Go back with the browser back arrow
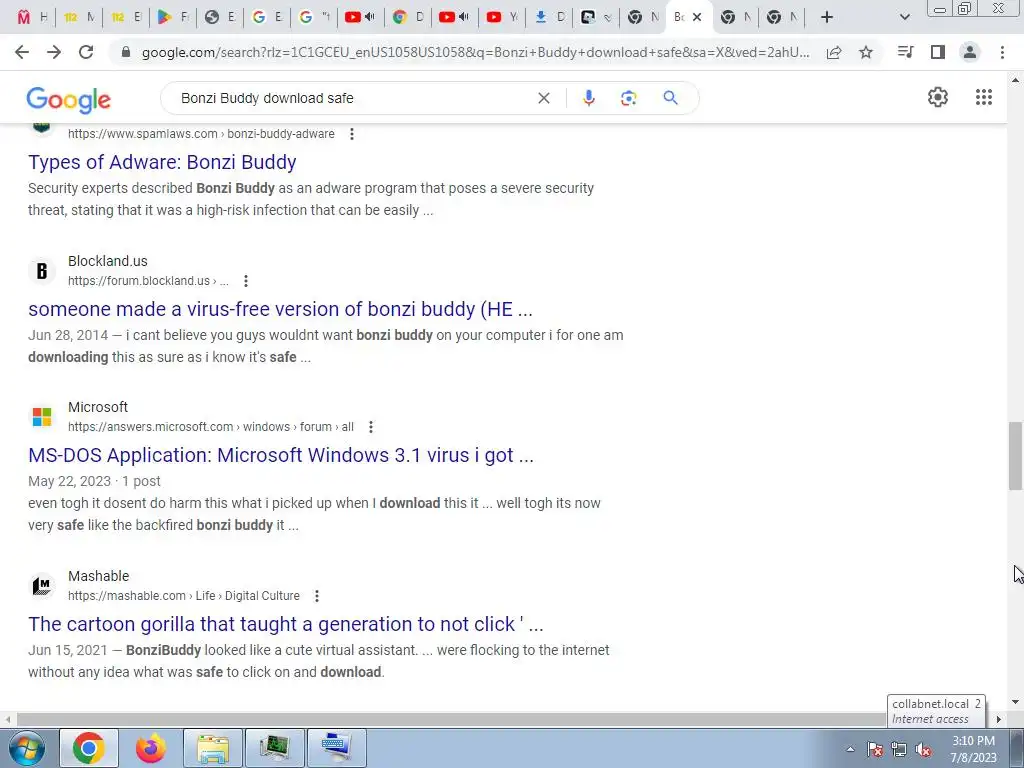The image size is (1024, 768). pyautogui.click(x=22, y=52)
